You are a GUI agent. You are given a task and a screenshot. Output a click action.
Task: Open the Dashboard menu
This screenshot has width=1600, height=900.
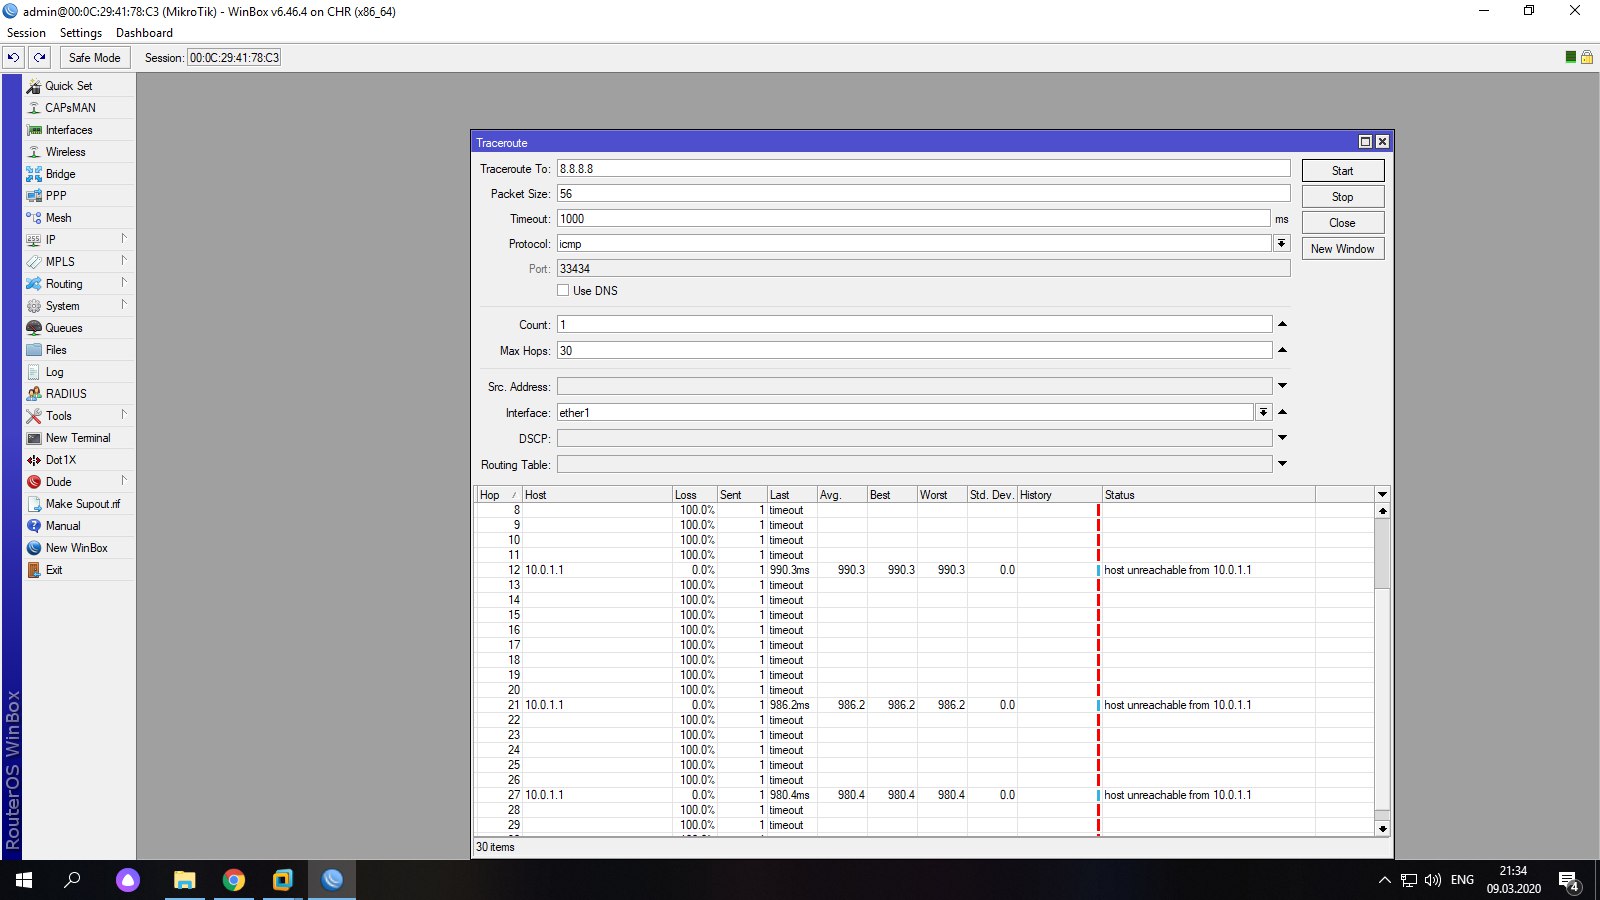coord(144,33)
